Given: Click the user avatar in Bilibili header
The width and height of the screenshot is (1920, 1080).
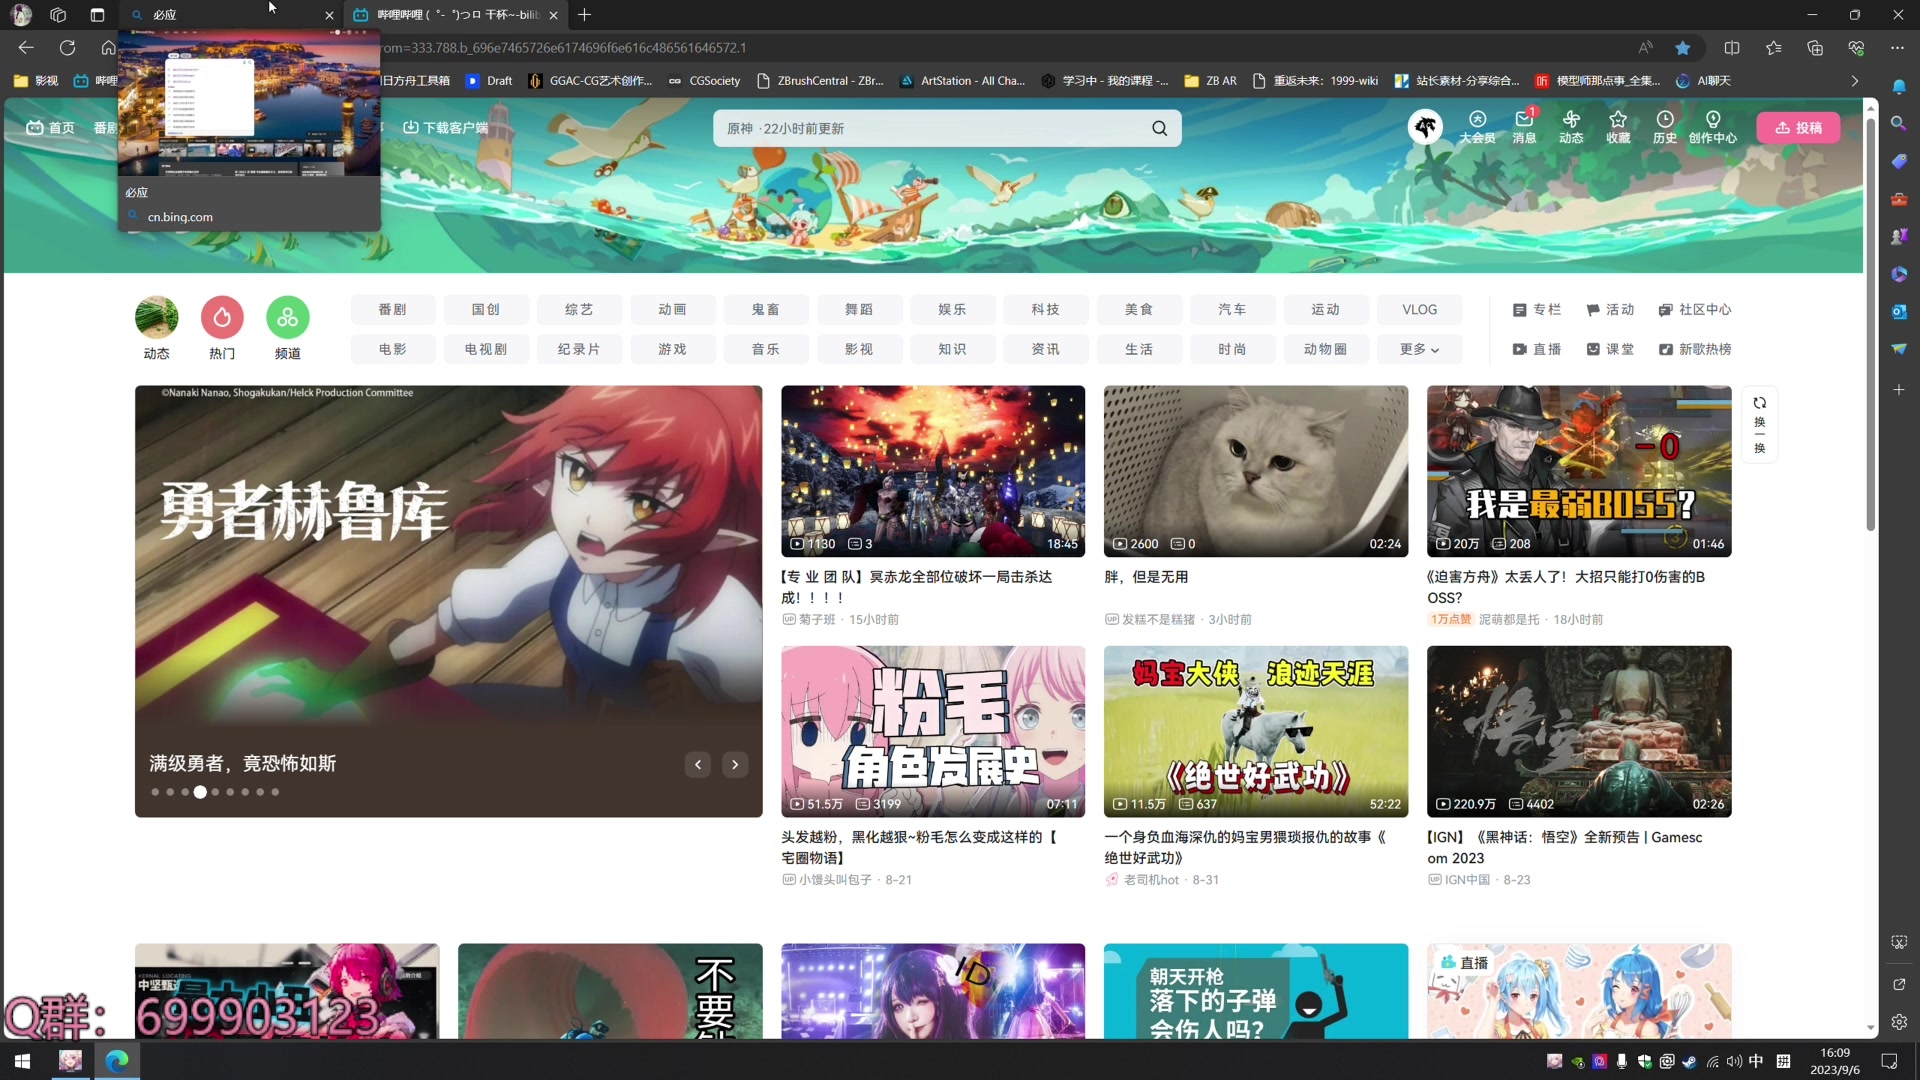Looking at the screenshot, I should [x=1425, y=127].
